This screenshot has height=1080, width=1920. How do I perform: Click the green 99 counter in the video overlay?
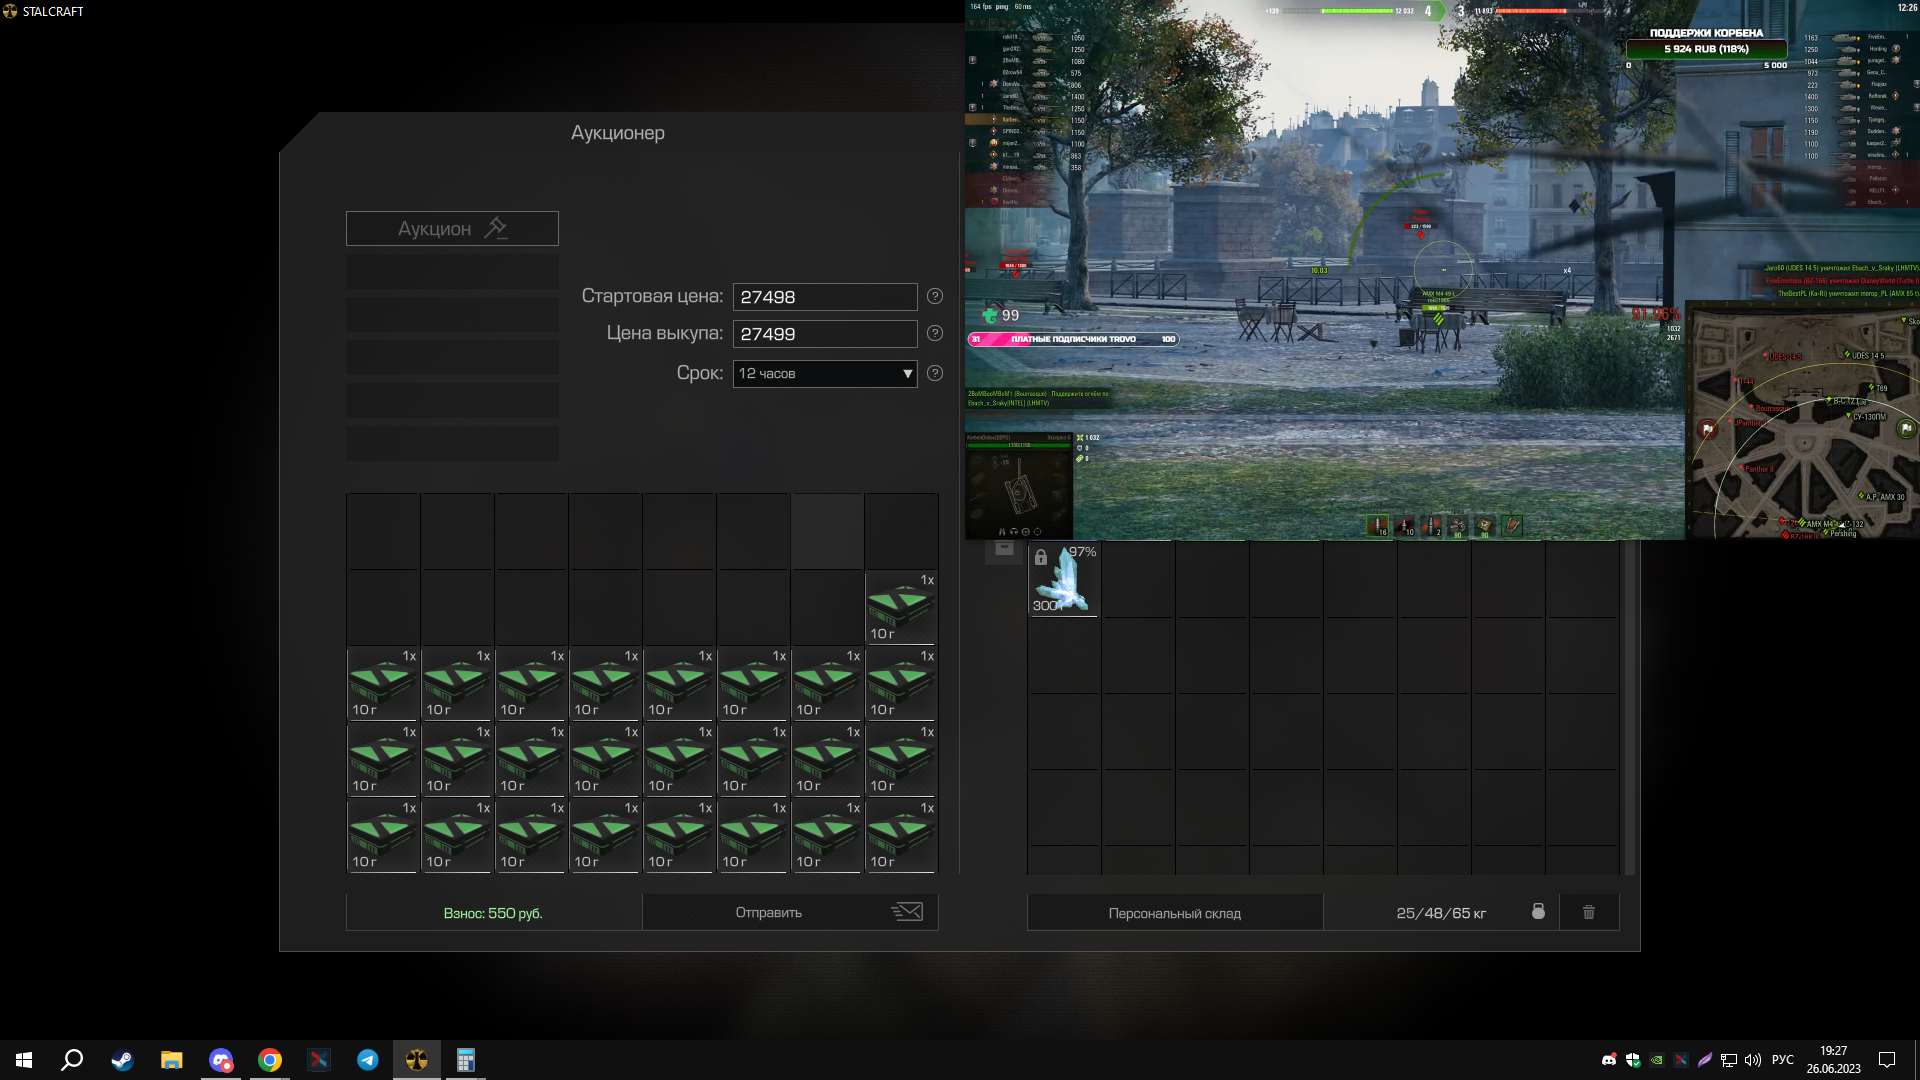point(1002,316)
